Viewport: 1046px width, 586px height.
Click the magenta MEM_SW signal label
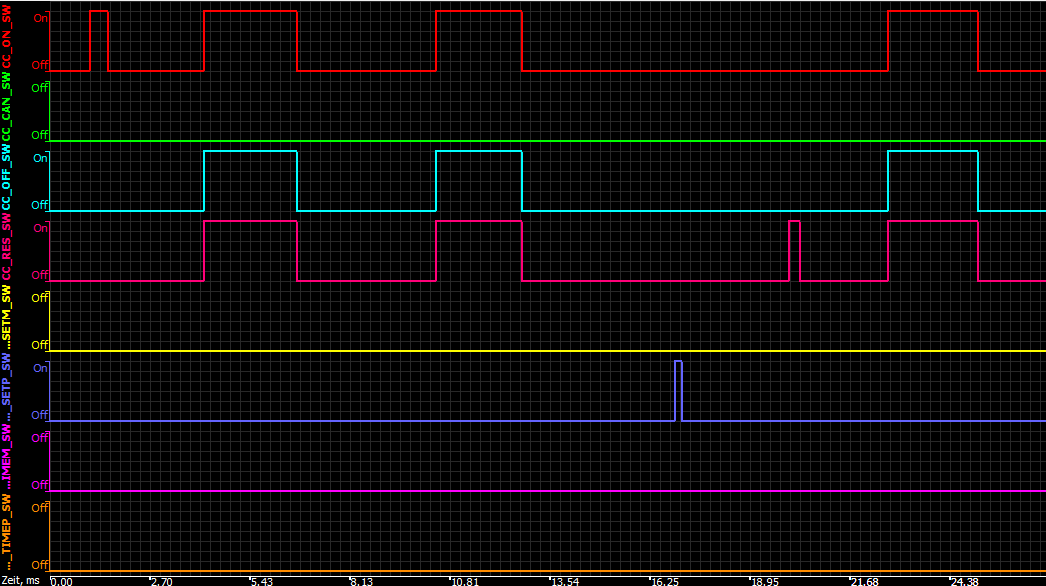[x=7, y=458]
